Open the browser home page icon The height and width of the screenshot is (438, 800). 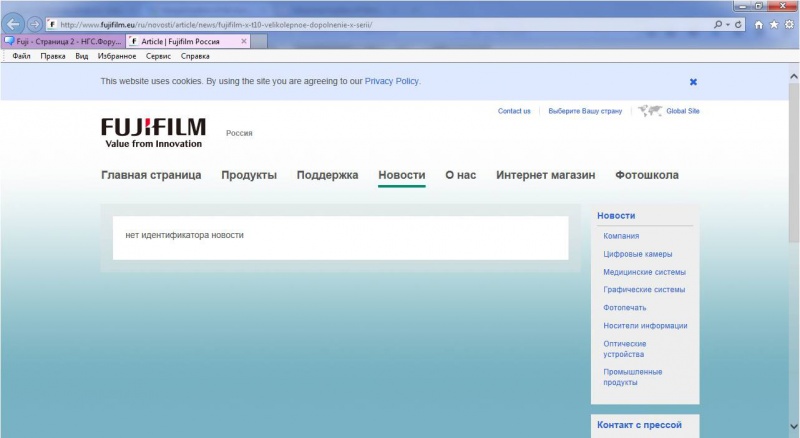click(759, 25)
